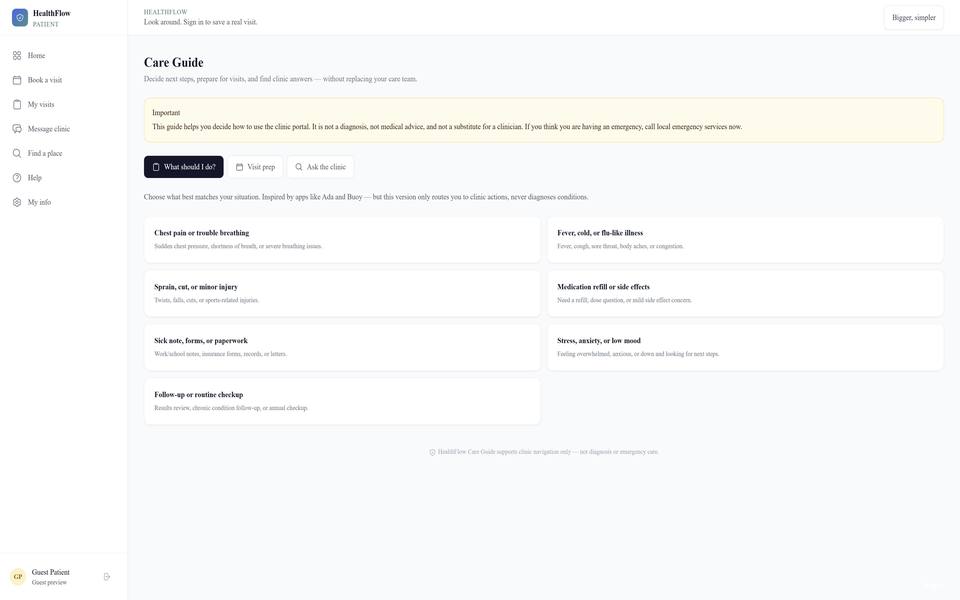Click the Home grid icon in sidebar

tap(17, 56)
